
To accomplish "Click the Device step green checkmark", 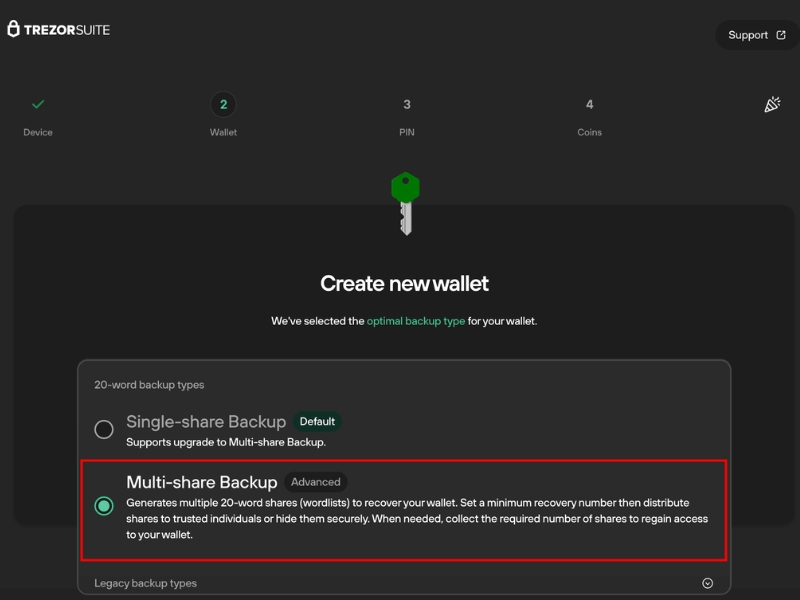I will pyautogui.click(x=38, y=105).
